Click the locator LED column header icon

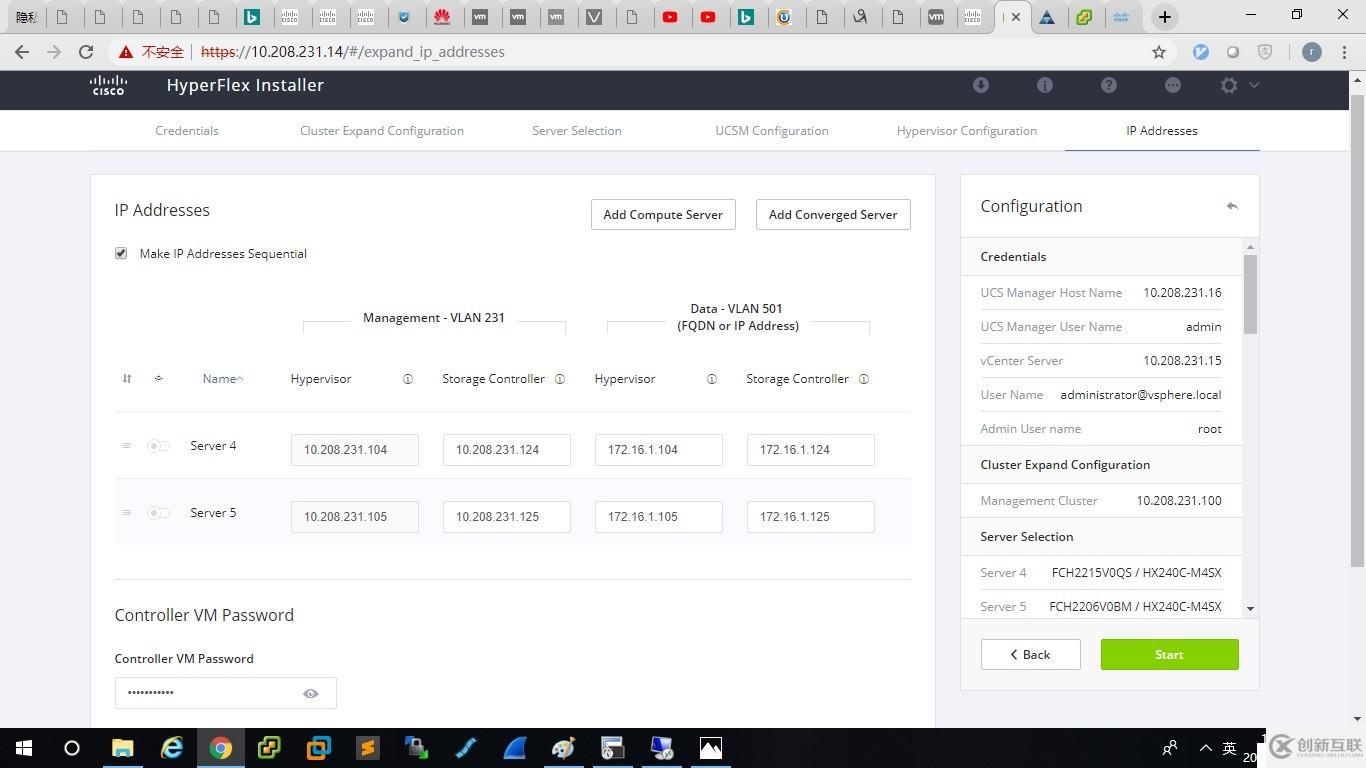158,379
